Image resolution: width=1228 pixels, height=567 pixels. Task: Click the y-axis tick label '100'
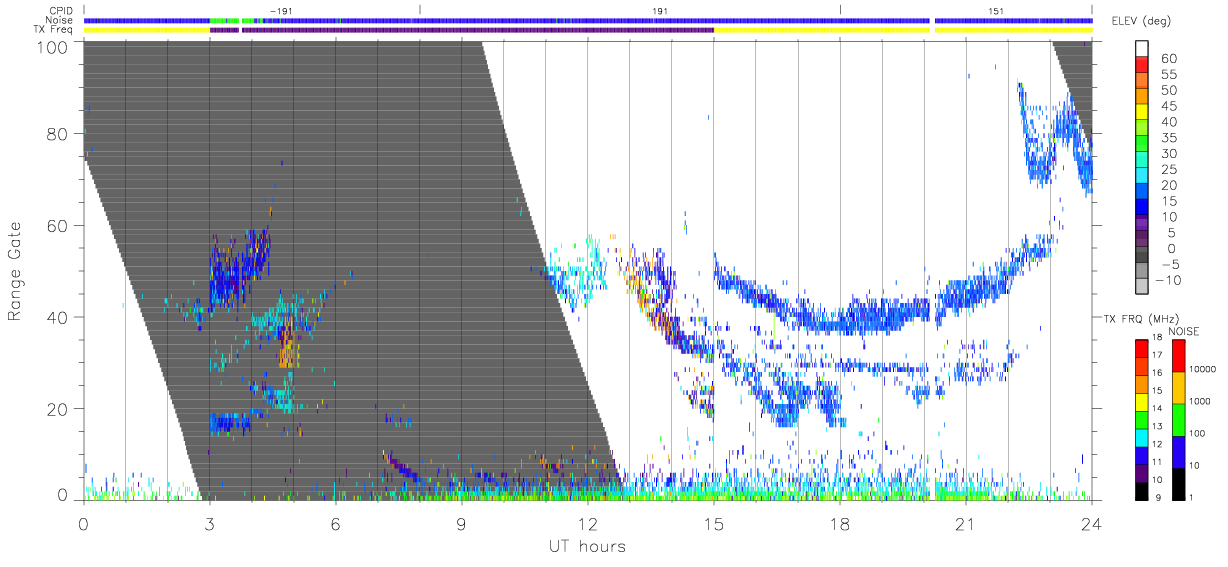pos(53,46)
